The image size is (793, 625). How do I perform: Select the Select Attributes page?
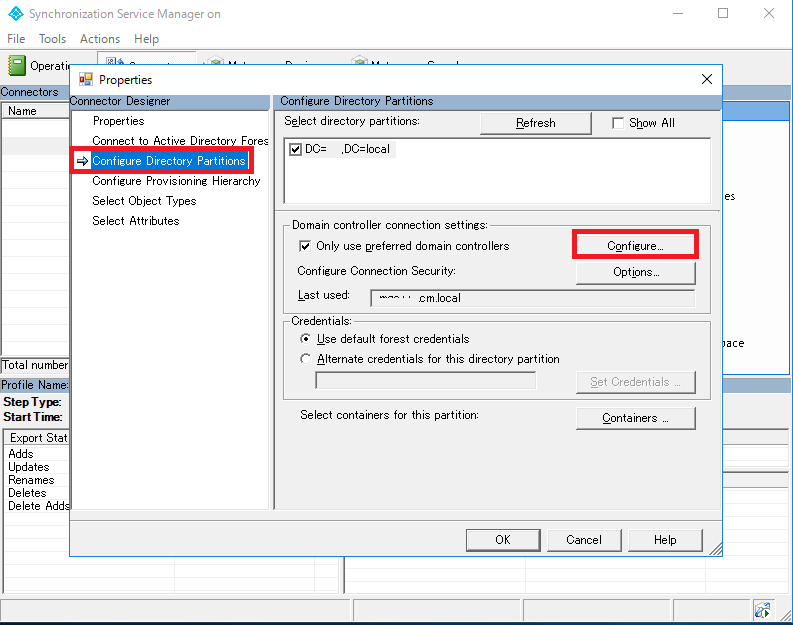click(136, 221)
